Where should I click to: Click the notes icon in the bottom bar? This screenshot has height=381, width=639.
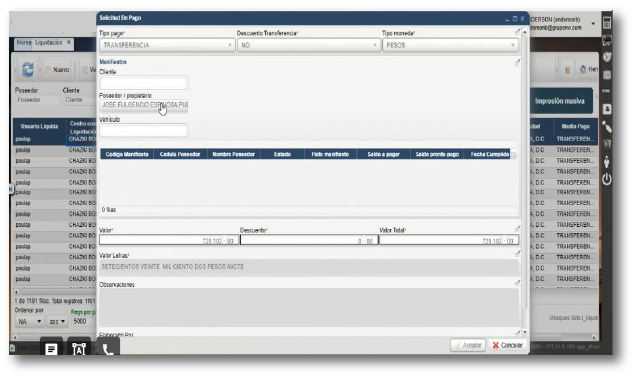(51, 349)
